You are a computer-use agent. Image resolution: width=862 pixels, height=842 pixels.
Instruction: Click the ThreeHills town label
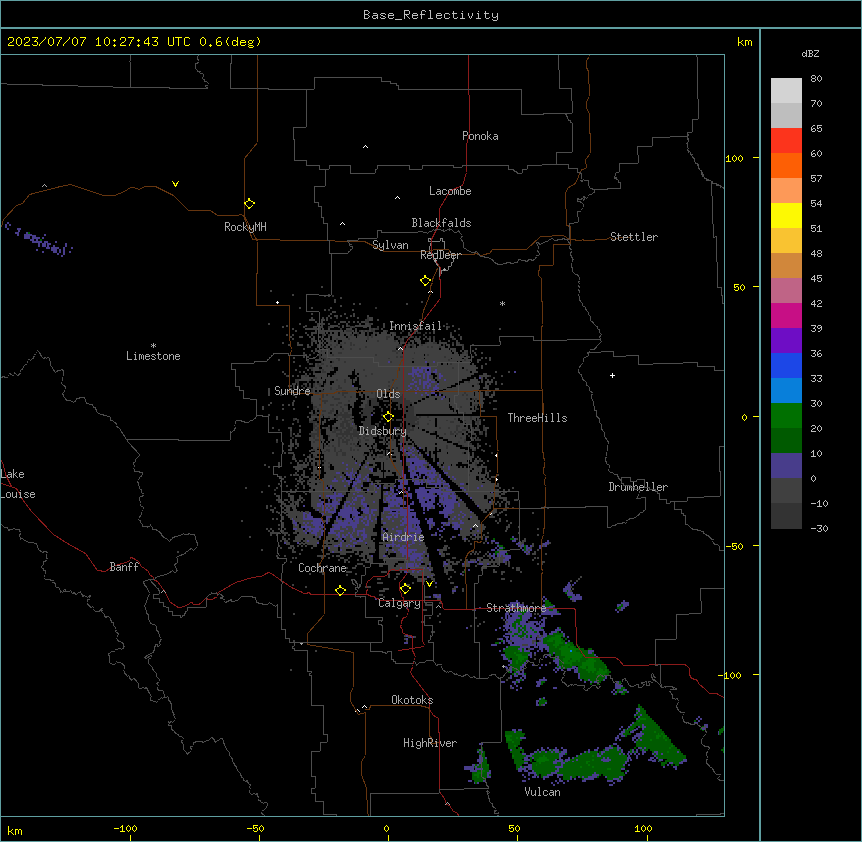[537, 418]
